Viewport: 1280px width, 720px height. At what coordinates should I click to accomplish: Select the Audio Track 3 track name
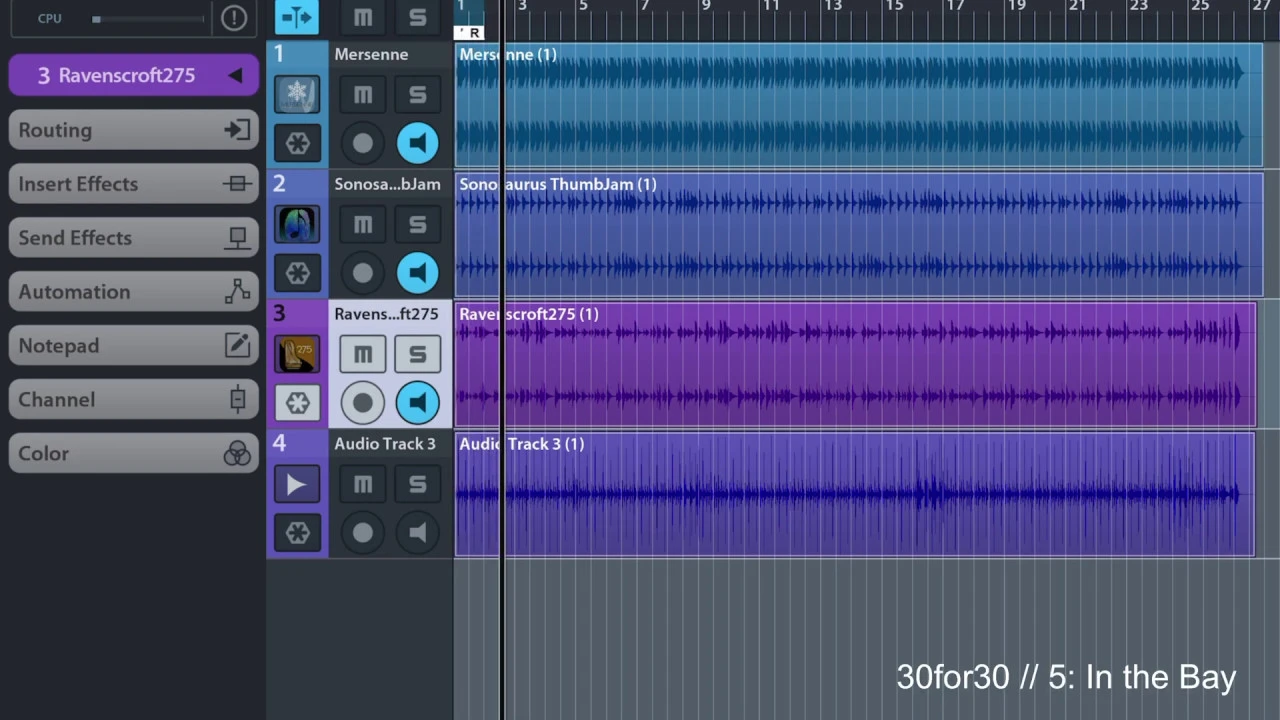tap(385, 444)
